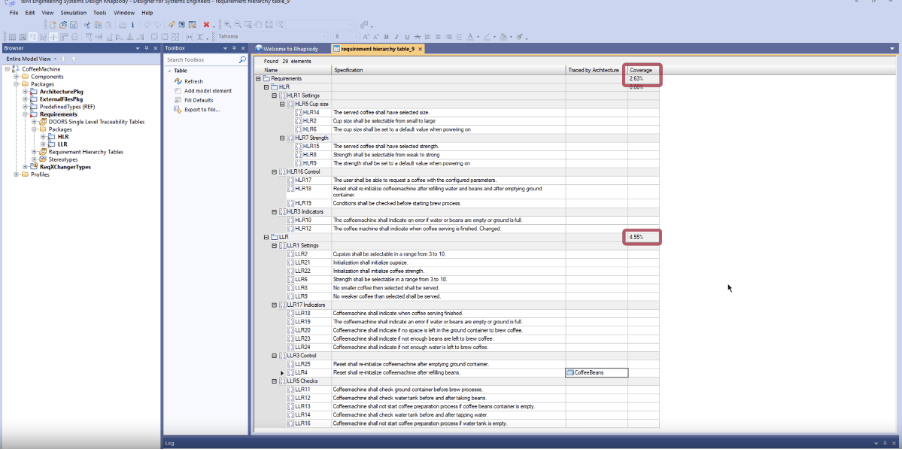Viewport: 902px width, 450px height.
Task: Click Export to file in Toolbox
Action: pyautogui.click(x=202, y=109)
